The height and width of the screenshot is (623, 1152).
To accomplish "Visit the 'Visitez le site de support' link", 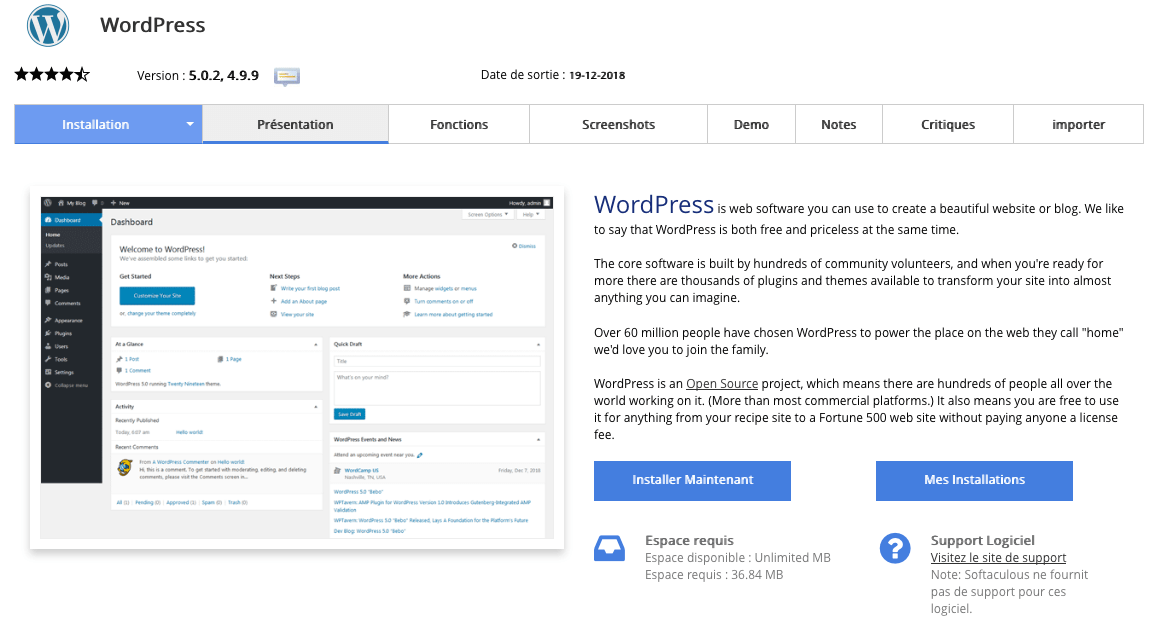I will [x=998, y=558].
